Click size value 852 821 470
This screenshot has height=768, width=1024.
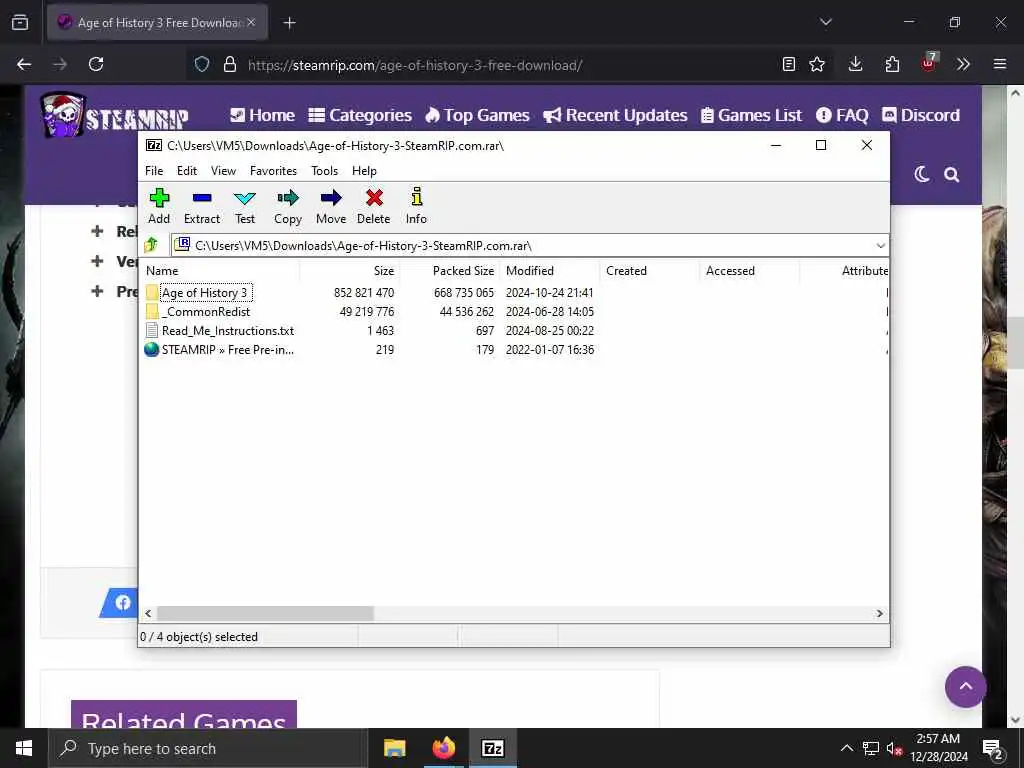click(364, 293)
